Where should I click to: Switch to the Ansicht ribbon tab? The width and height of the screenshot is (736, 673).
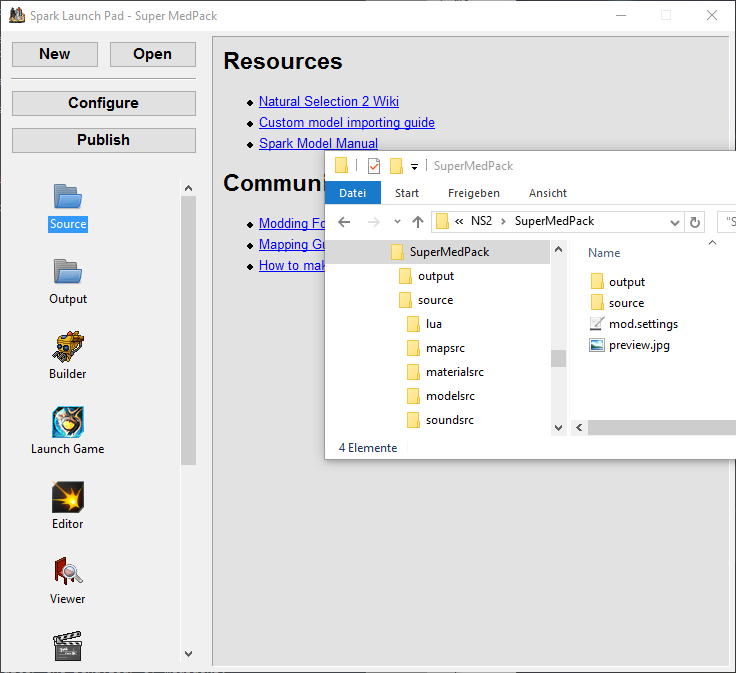pyautogui.click(x=548, y=193)
